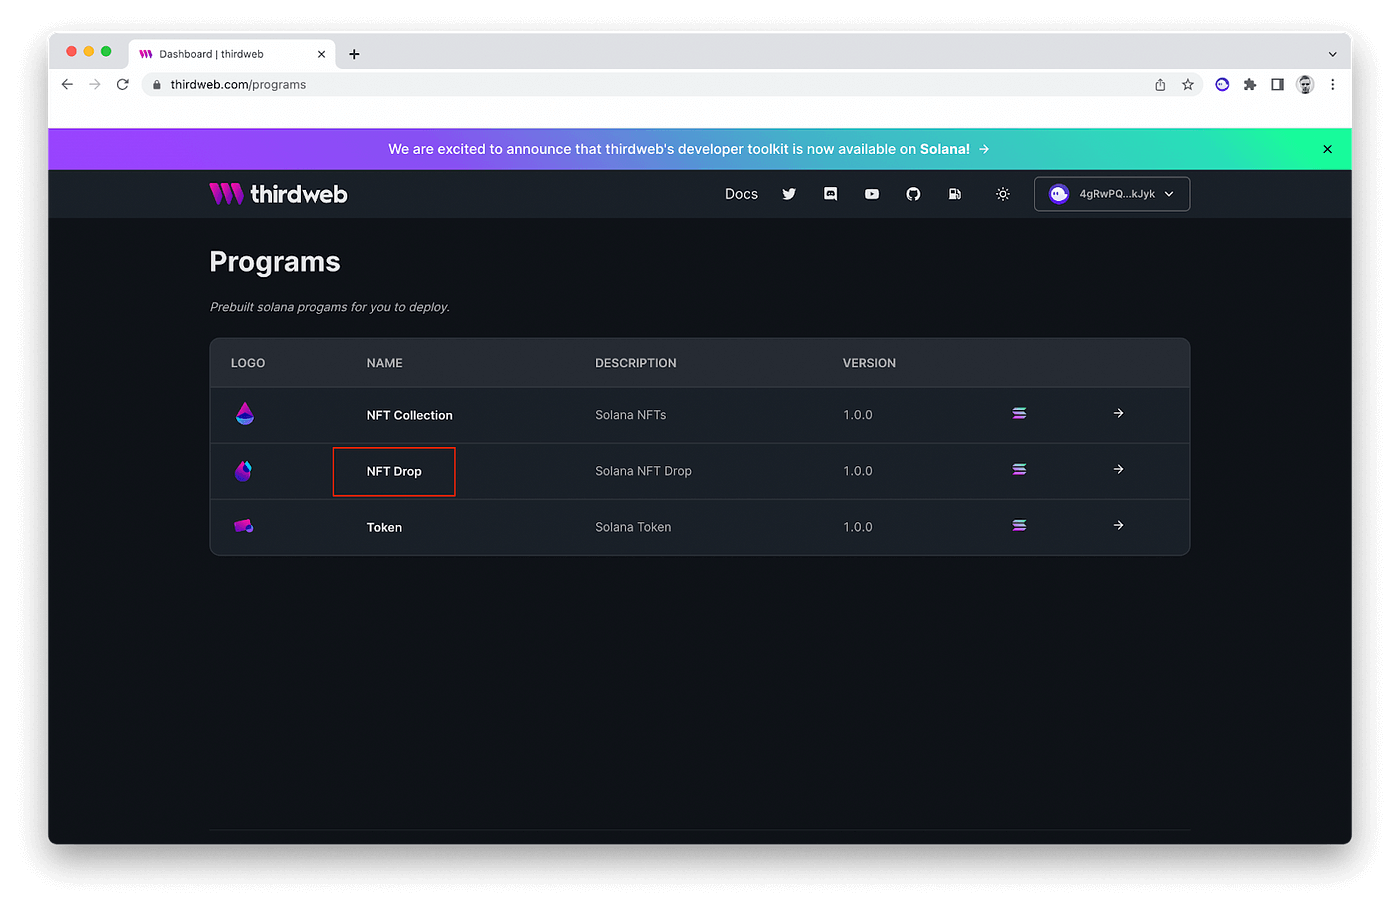Expand the tab search chevron
This screenshot has width=1400, height=908.
click(1332, 54)
